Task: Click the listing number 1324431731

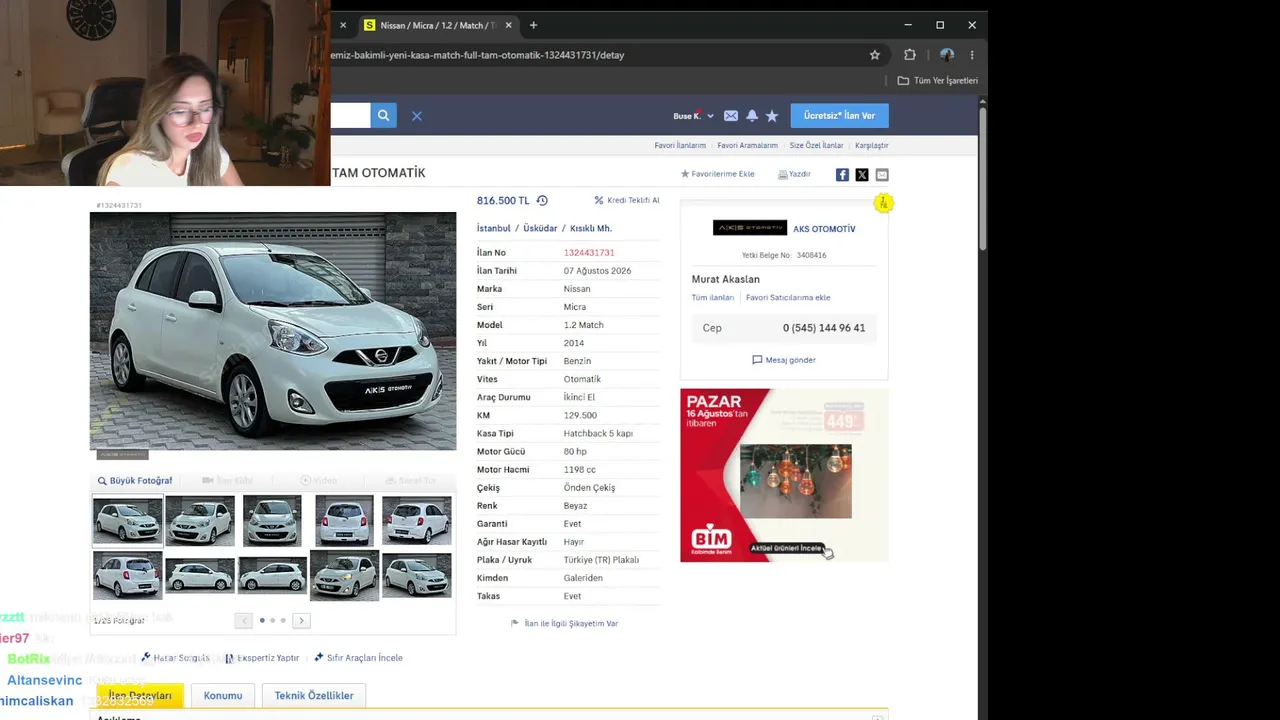Action: tap(589, 253)
